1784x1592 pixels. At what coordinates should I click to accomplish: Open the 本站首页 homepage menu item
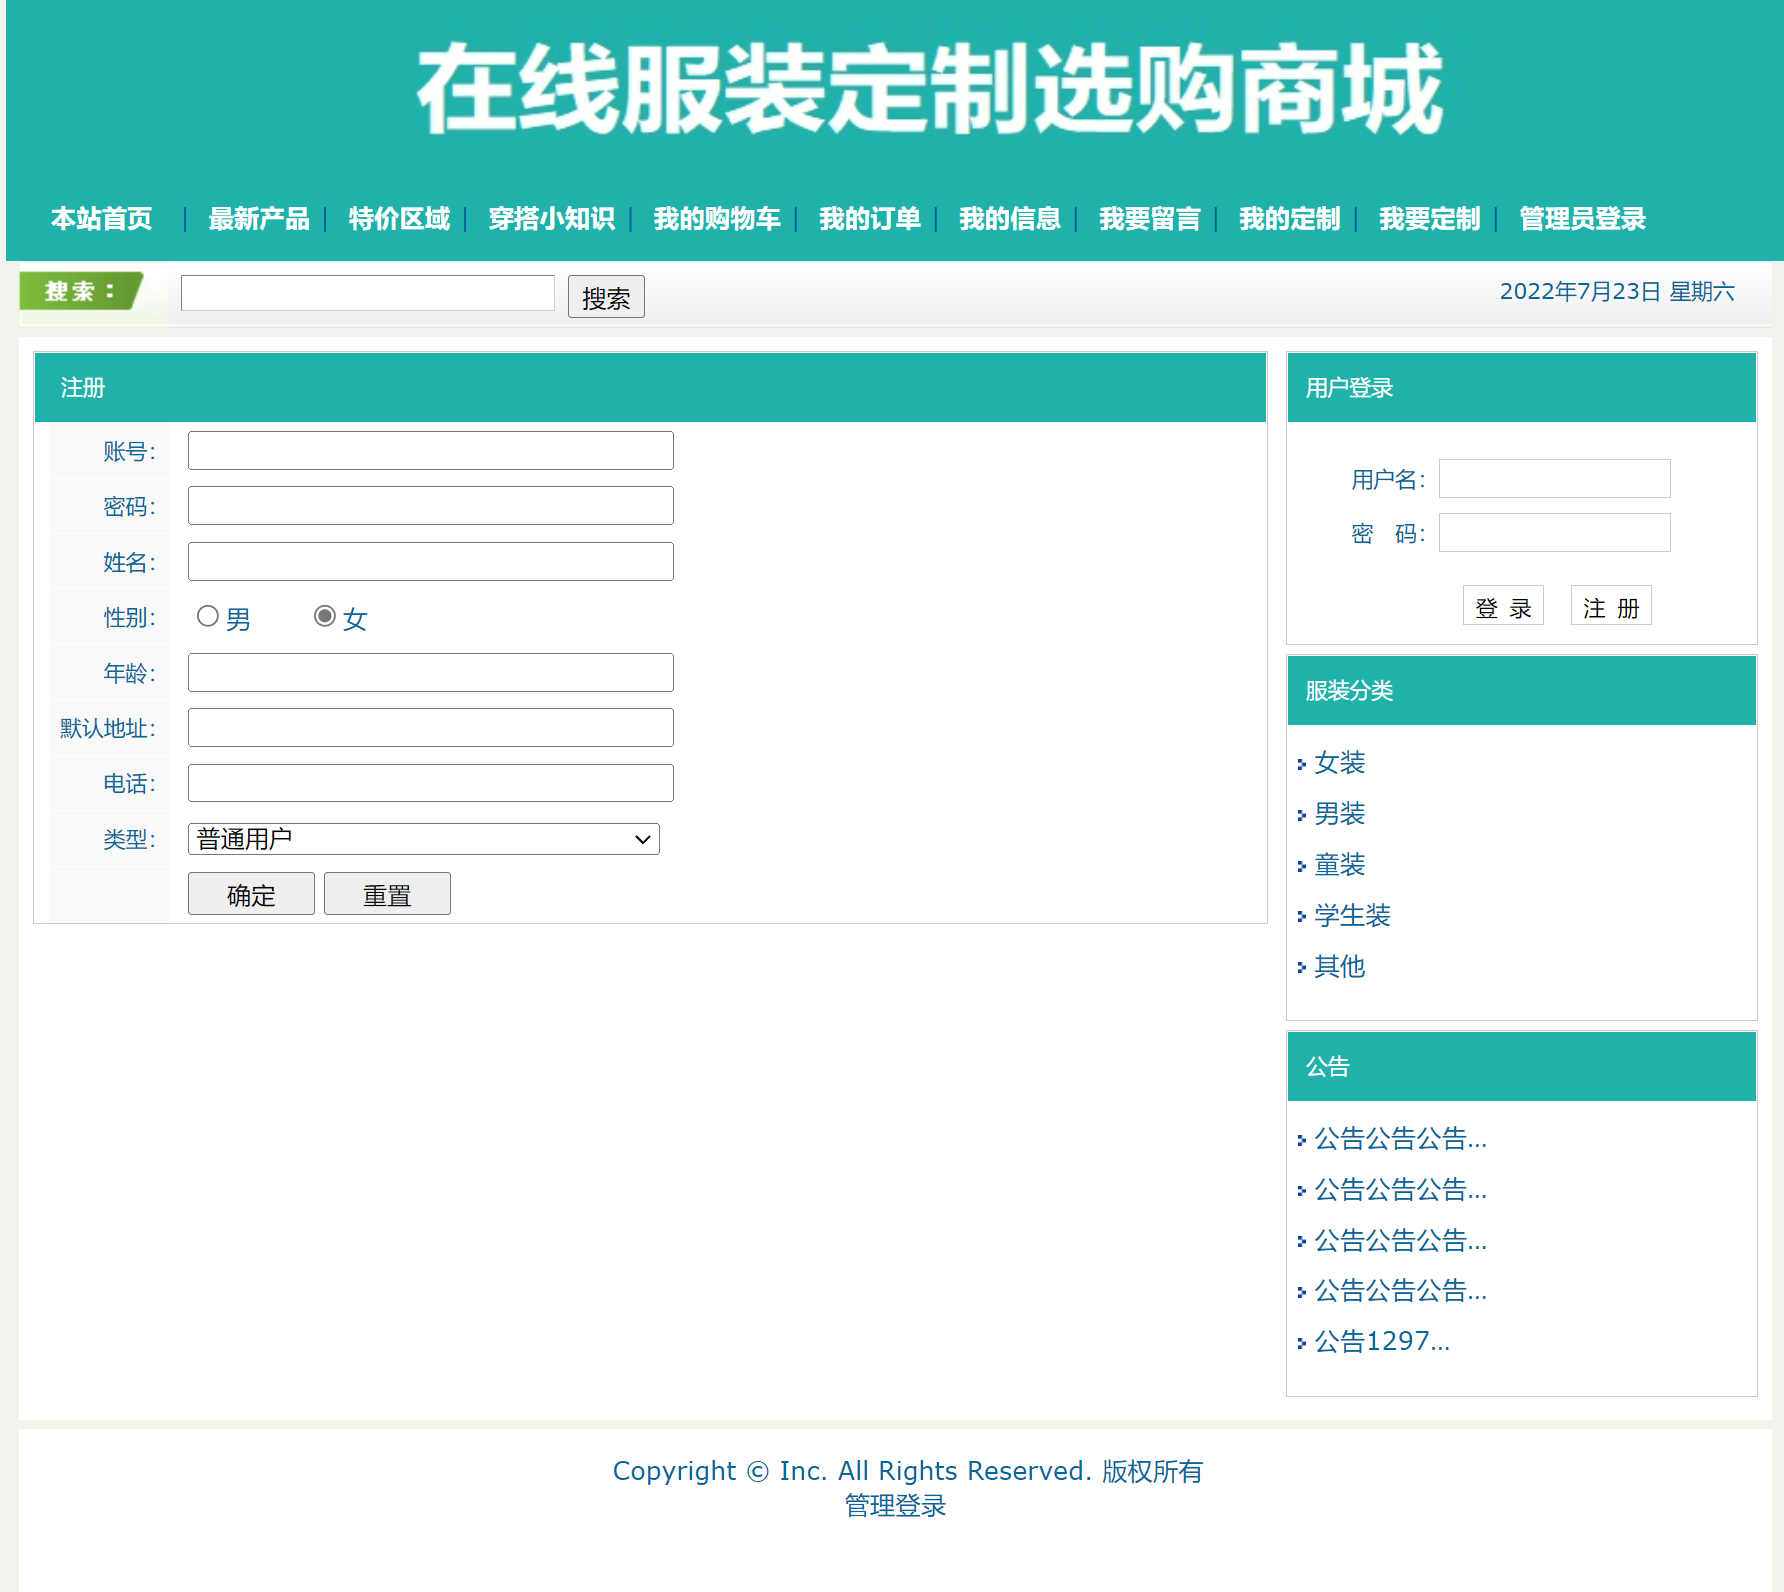pos(100,219)
